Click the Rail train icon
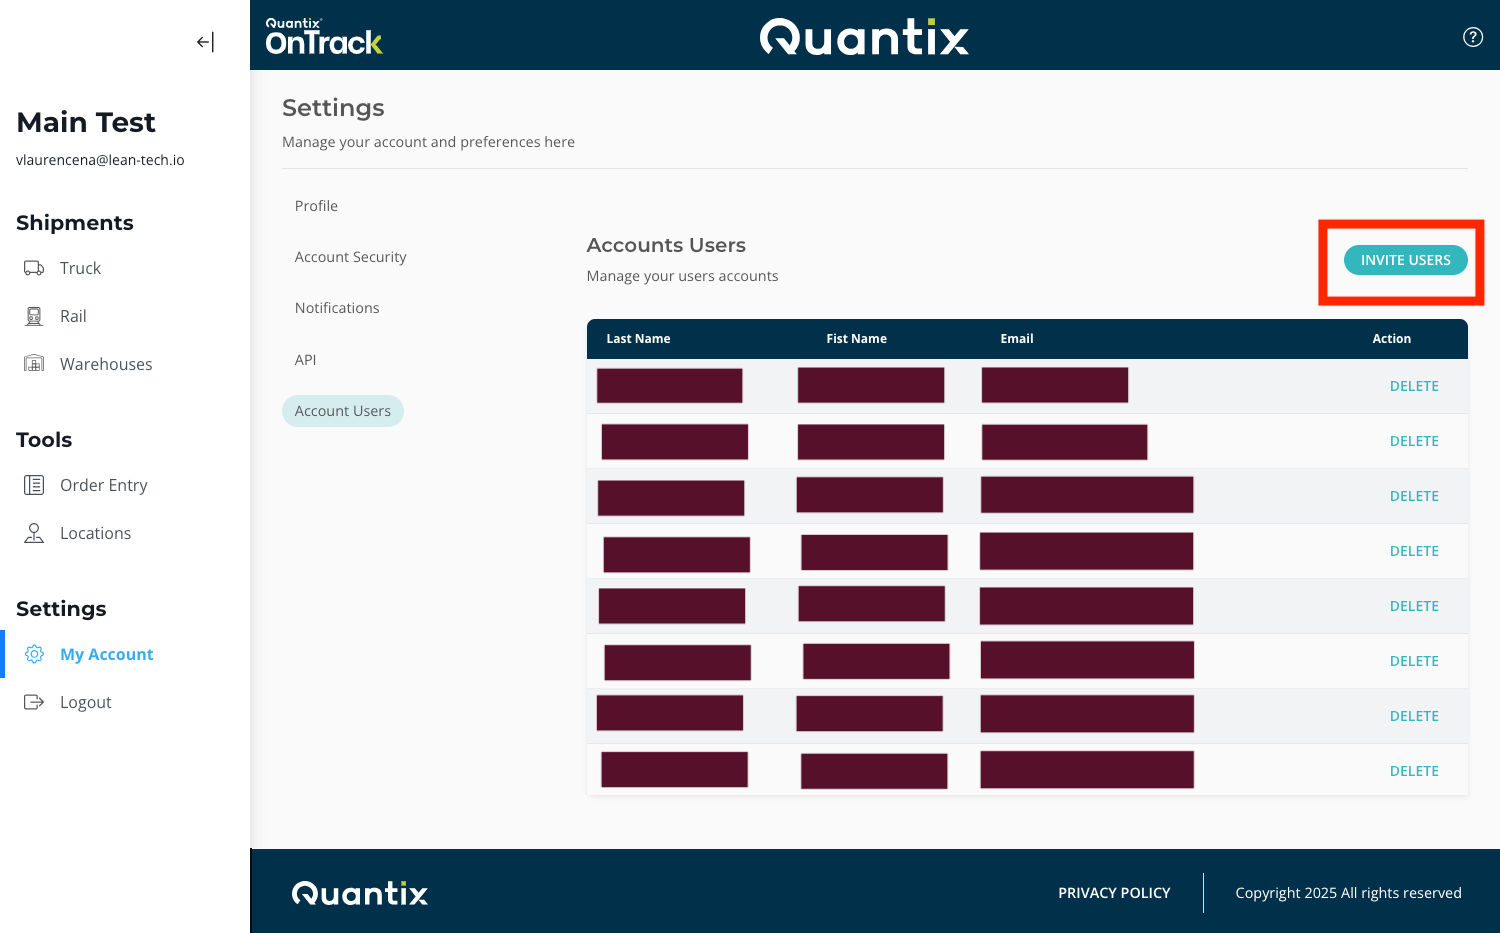This screenshot has height=933, width=1500. 34,316
